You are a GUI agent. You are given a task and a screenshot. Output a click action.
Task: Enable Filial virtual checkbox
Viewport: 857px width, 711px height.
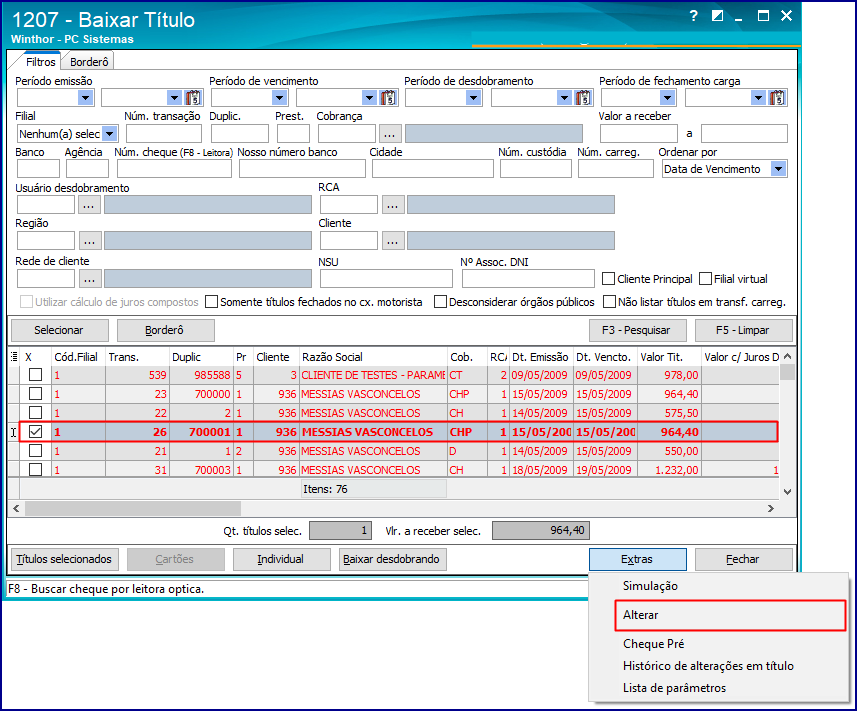pos(706,279)
